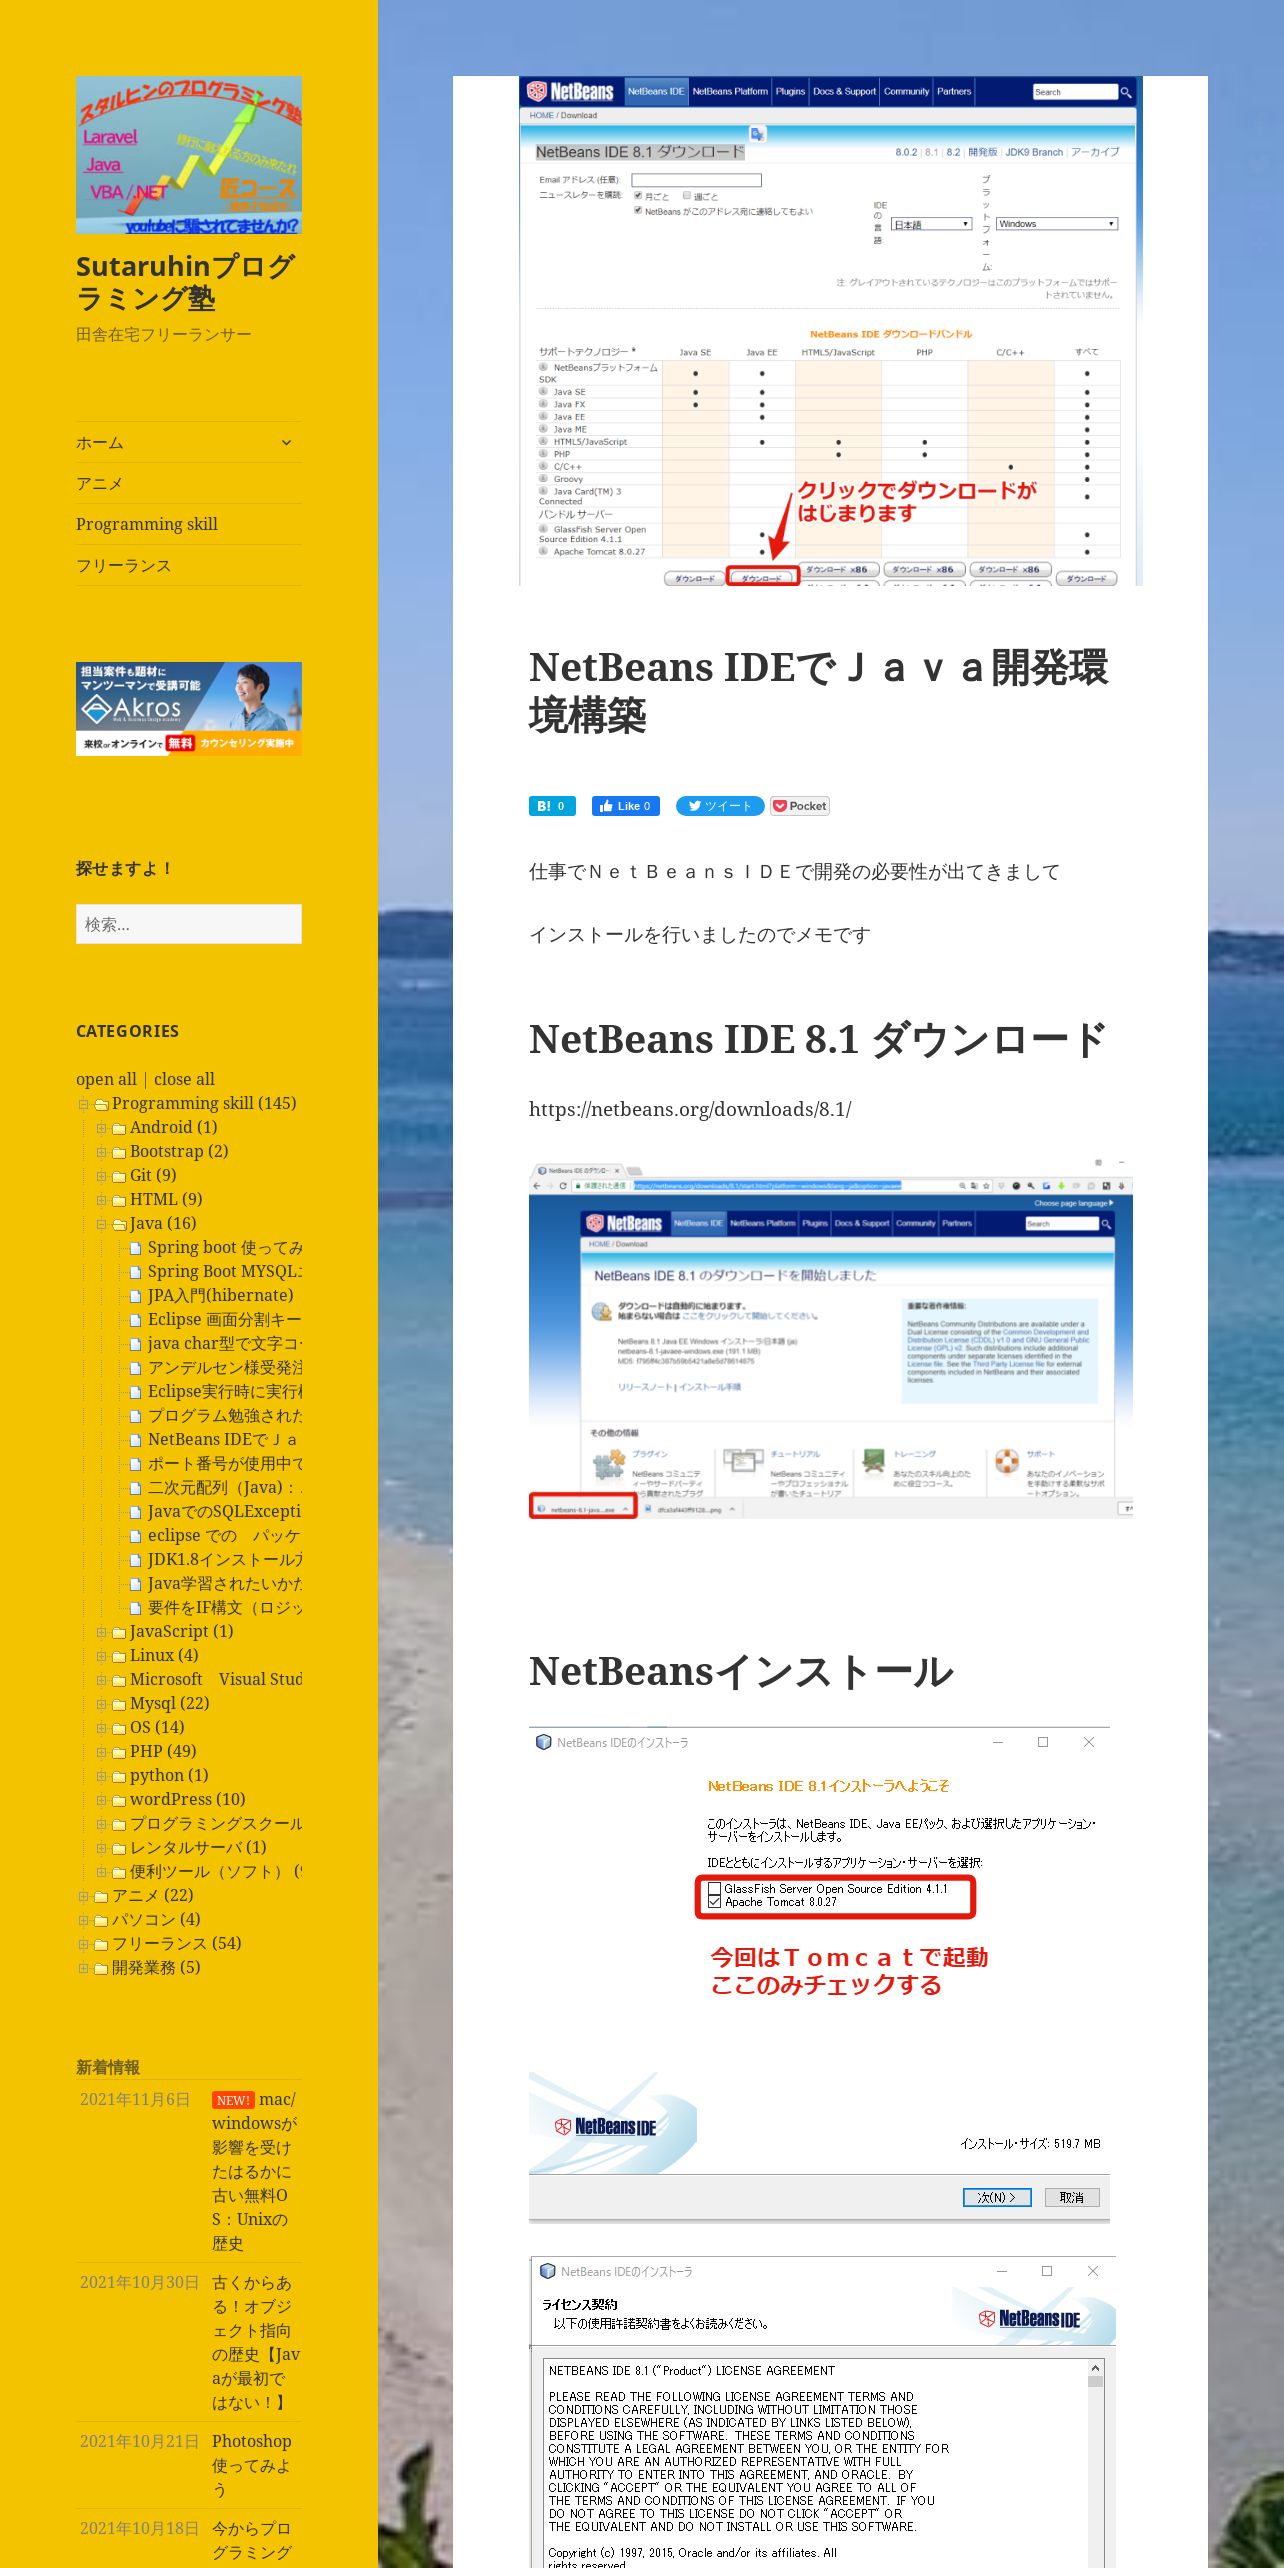Expand the アニメ (22) category node

83,1896
